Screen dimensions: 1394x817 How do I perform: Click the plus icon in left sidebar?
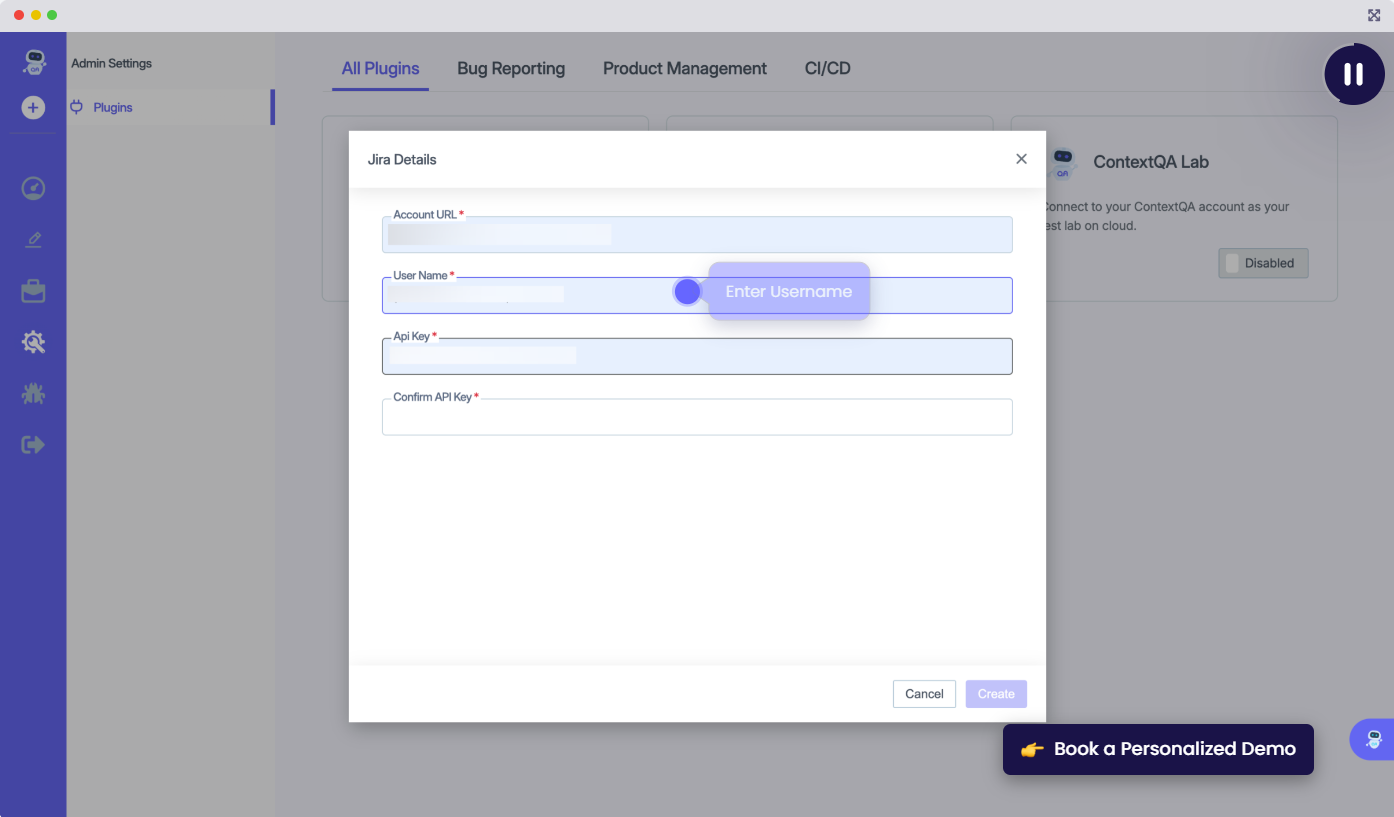(x=33, y=107)
